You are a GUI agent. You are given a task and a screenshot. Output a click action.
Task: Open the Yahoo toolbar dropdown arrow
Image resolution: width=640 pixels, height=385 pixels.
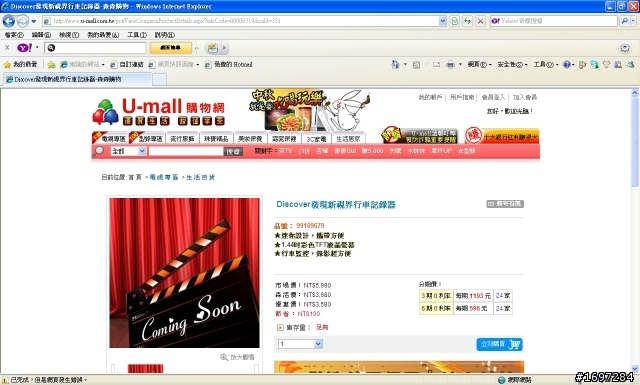[x=37, y=47]
